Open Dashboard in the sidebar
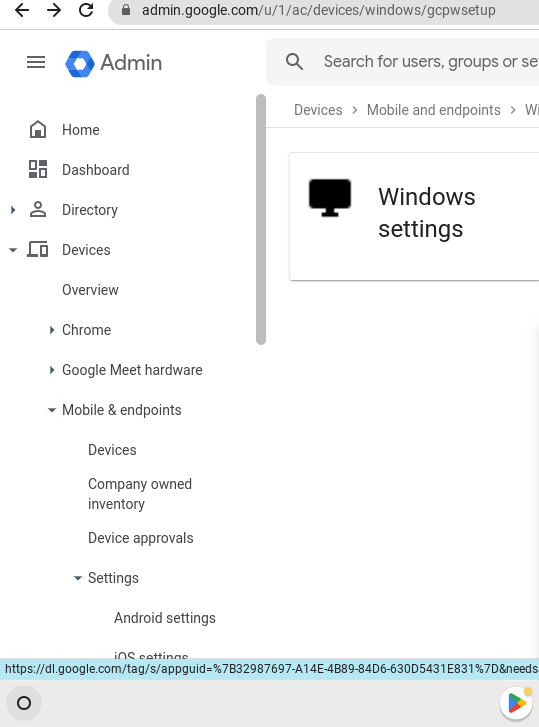The width and height of the screenshot is (539, 727). pos(95,170)
